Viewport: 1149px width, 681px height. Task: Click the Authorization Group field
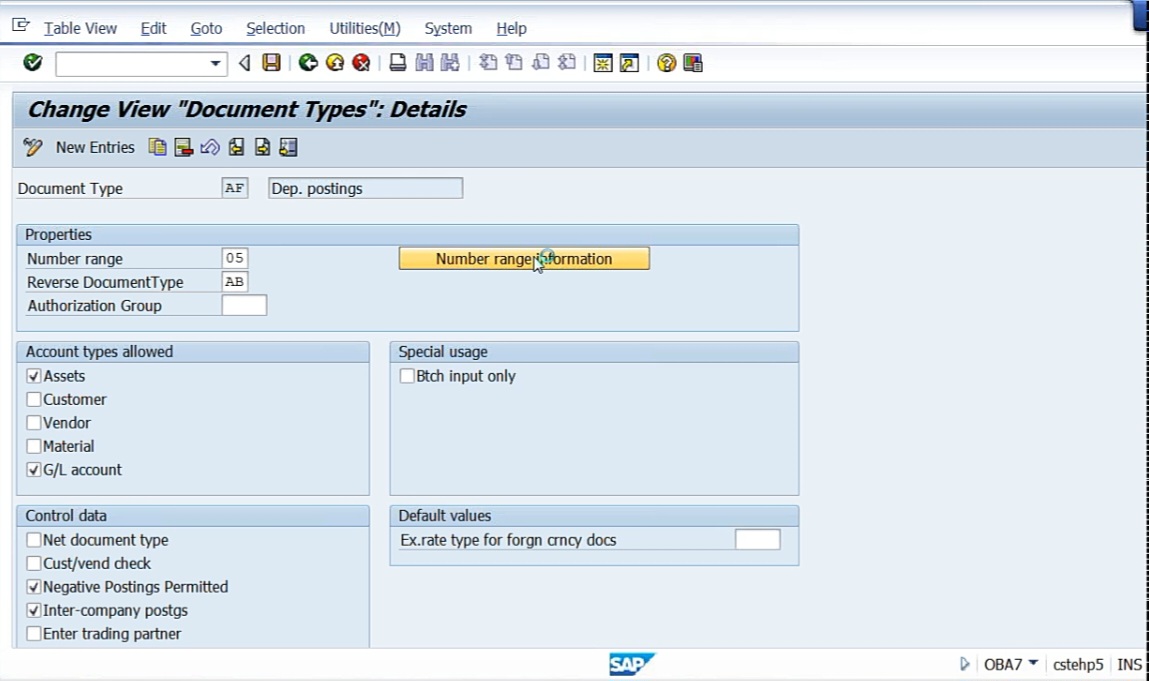click(244, 305)
